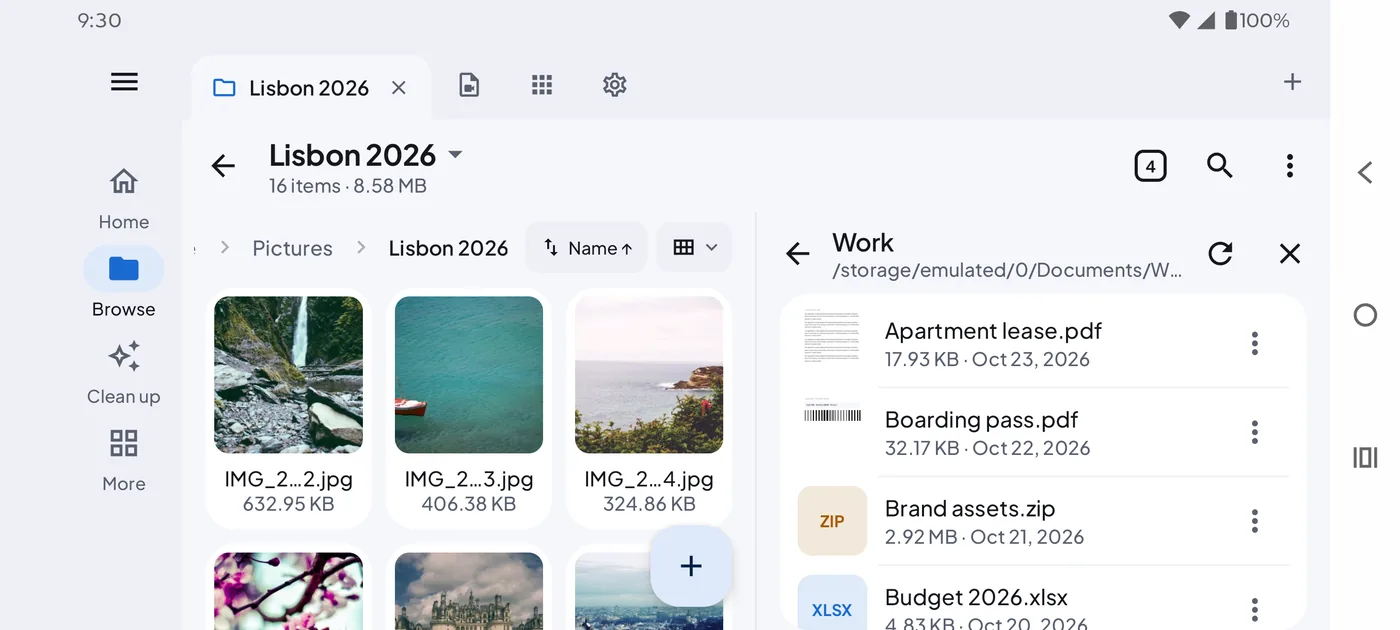Open the tab counter showing 4
The image size is (1400, 630).
[x=1150, y=166]
